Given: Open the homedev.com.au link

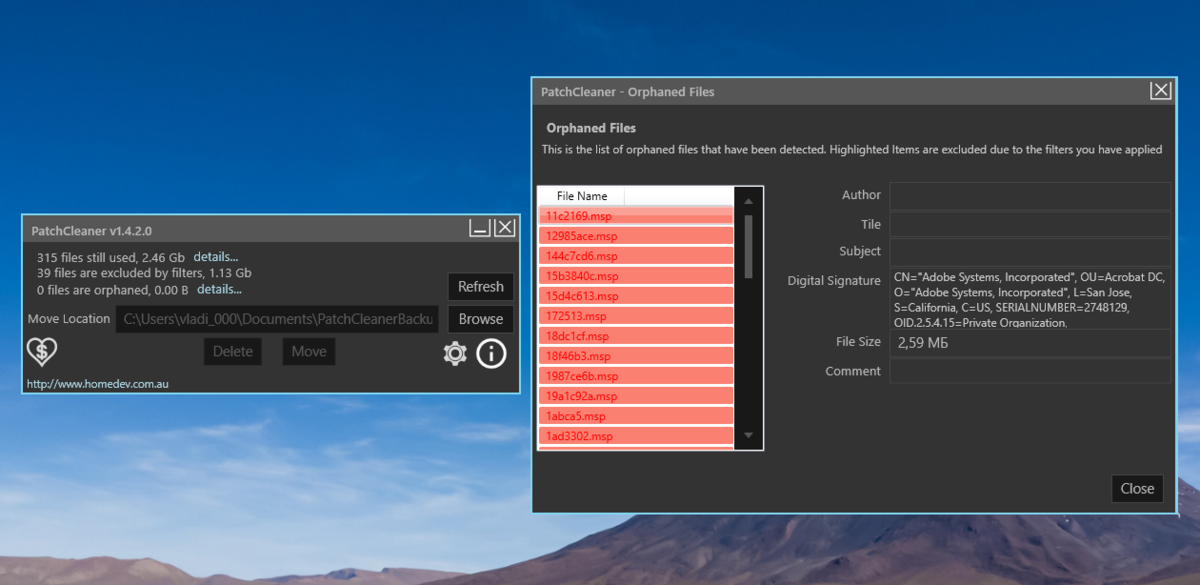Looking at the screenshot, I should 97,383.
